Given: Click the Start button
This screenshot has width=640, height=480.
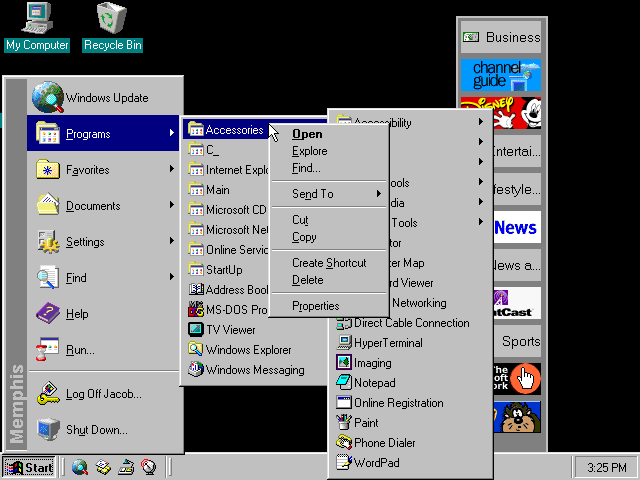Looking at the screenshot, I should coord(29,467).
